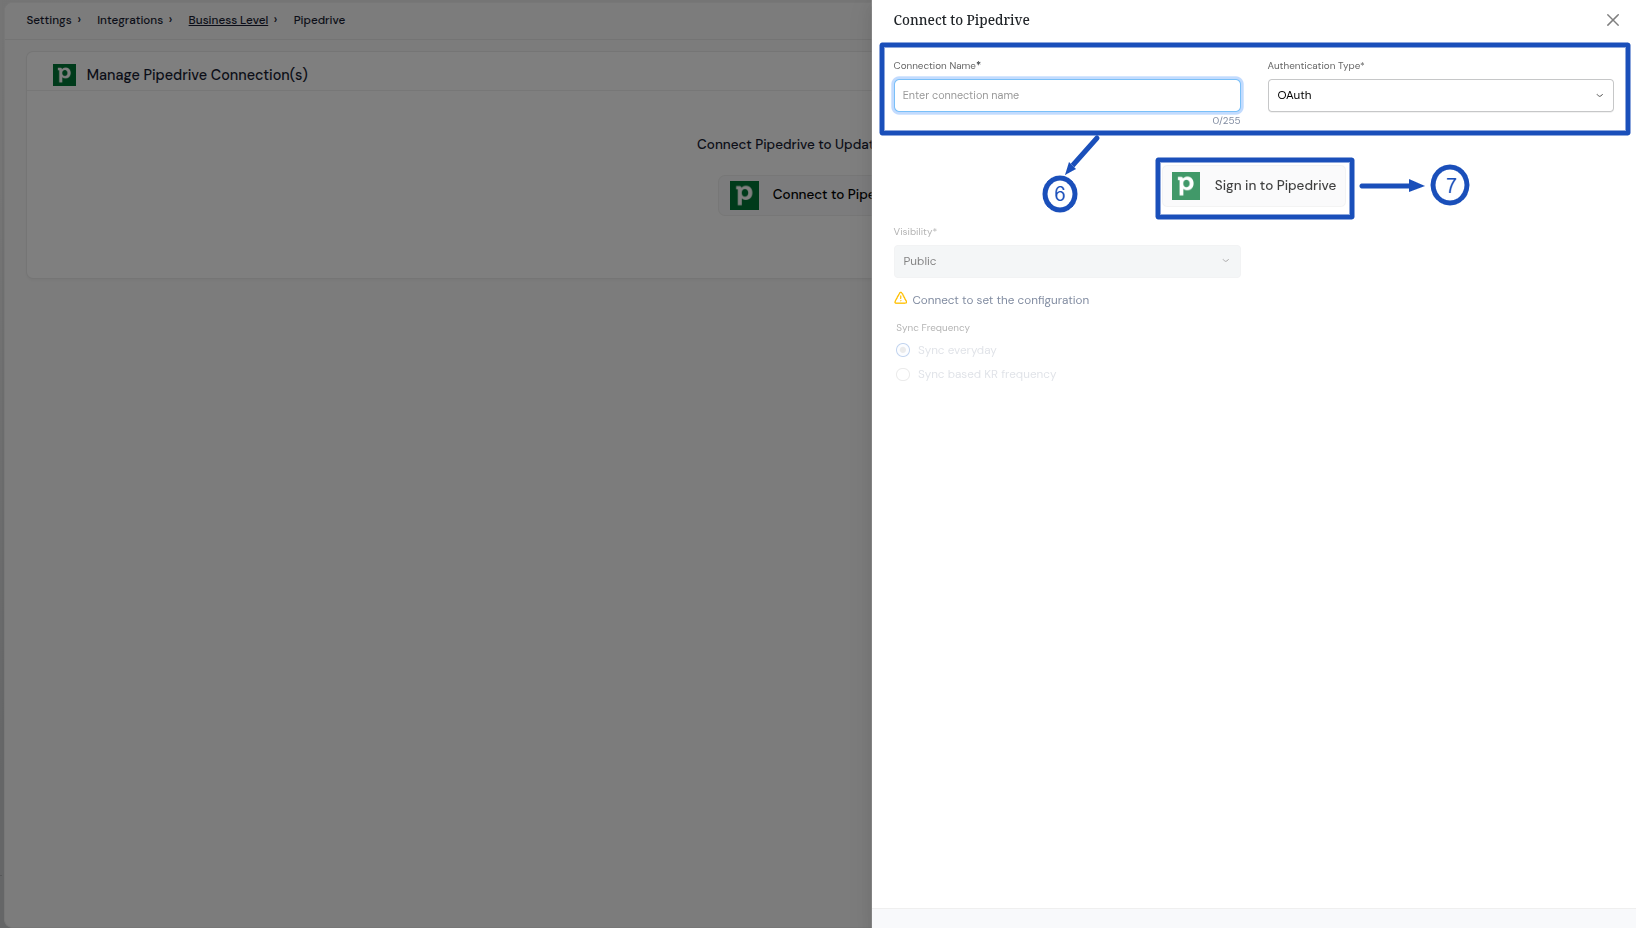Viewport: 1636px width, 928px height.
Task: Click the Sign in to Pipedrive button
Action: 1254,186
